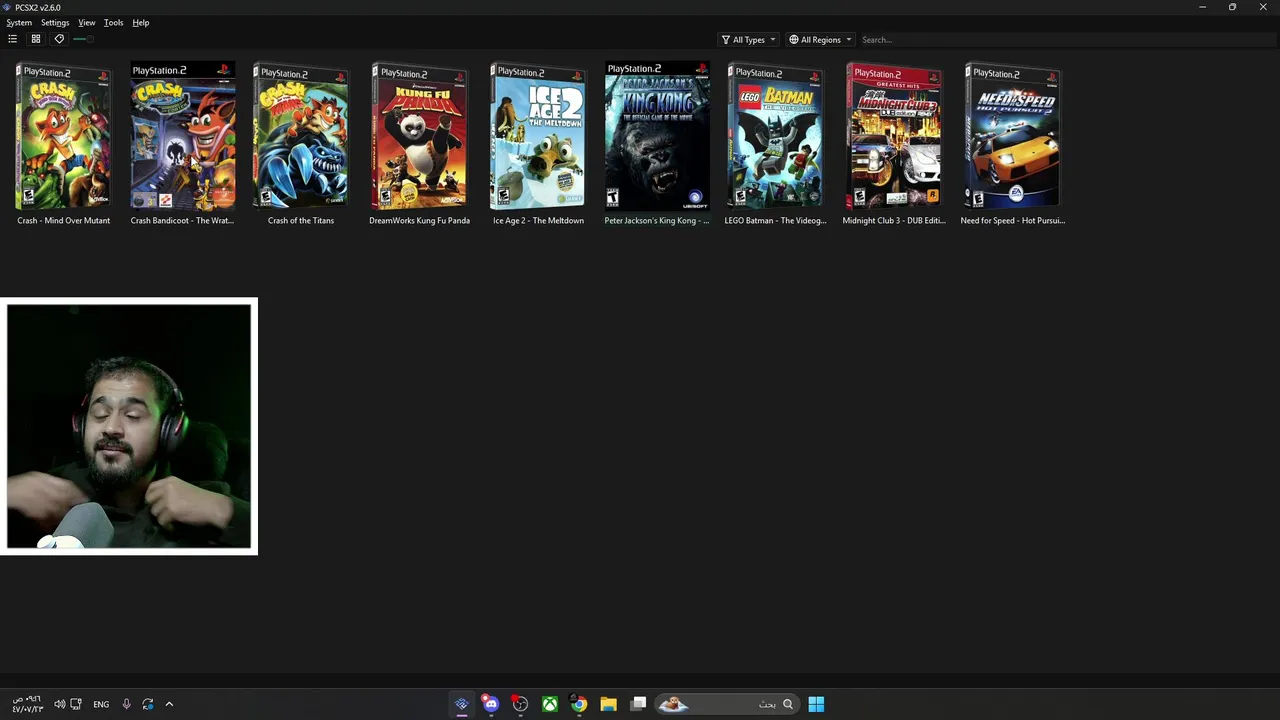
Task: Open OBS Studio from the taskbar
Action: pos(520,704)
